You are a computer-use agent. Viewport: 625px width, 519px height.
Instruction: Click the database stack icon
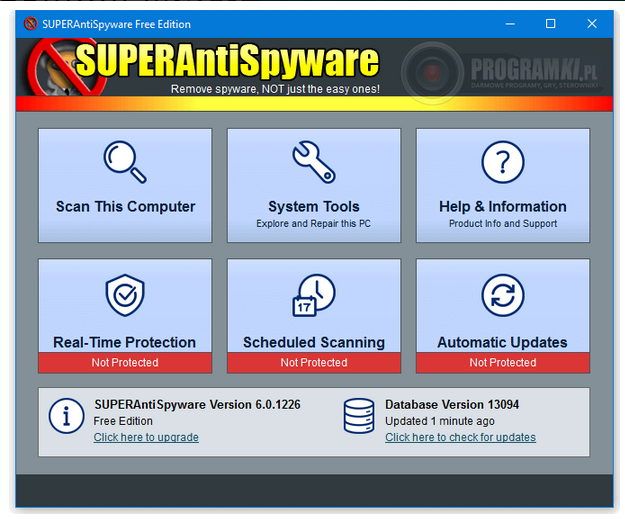tap(359, 416)
